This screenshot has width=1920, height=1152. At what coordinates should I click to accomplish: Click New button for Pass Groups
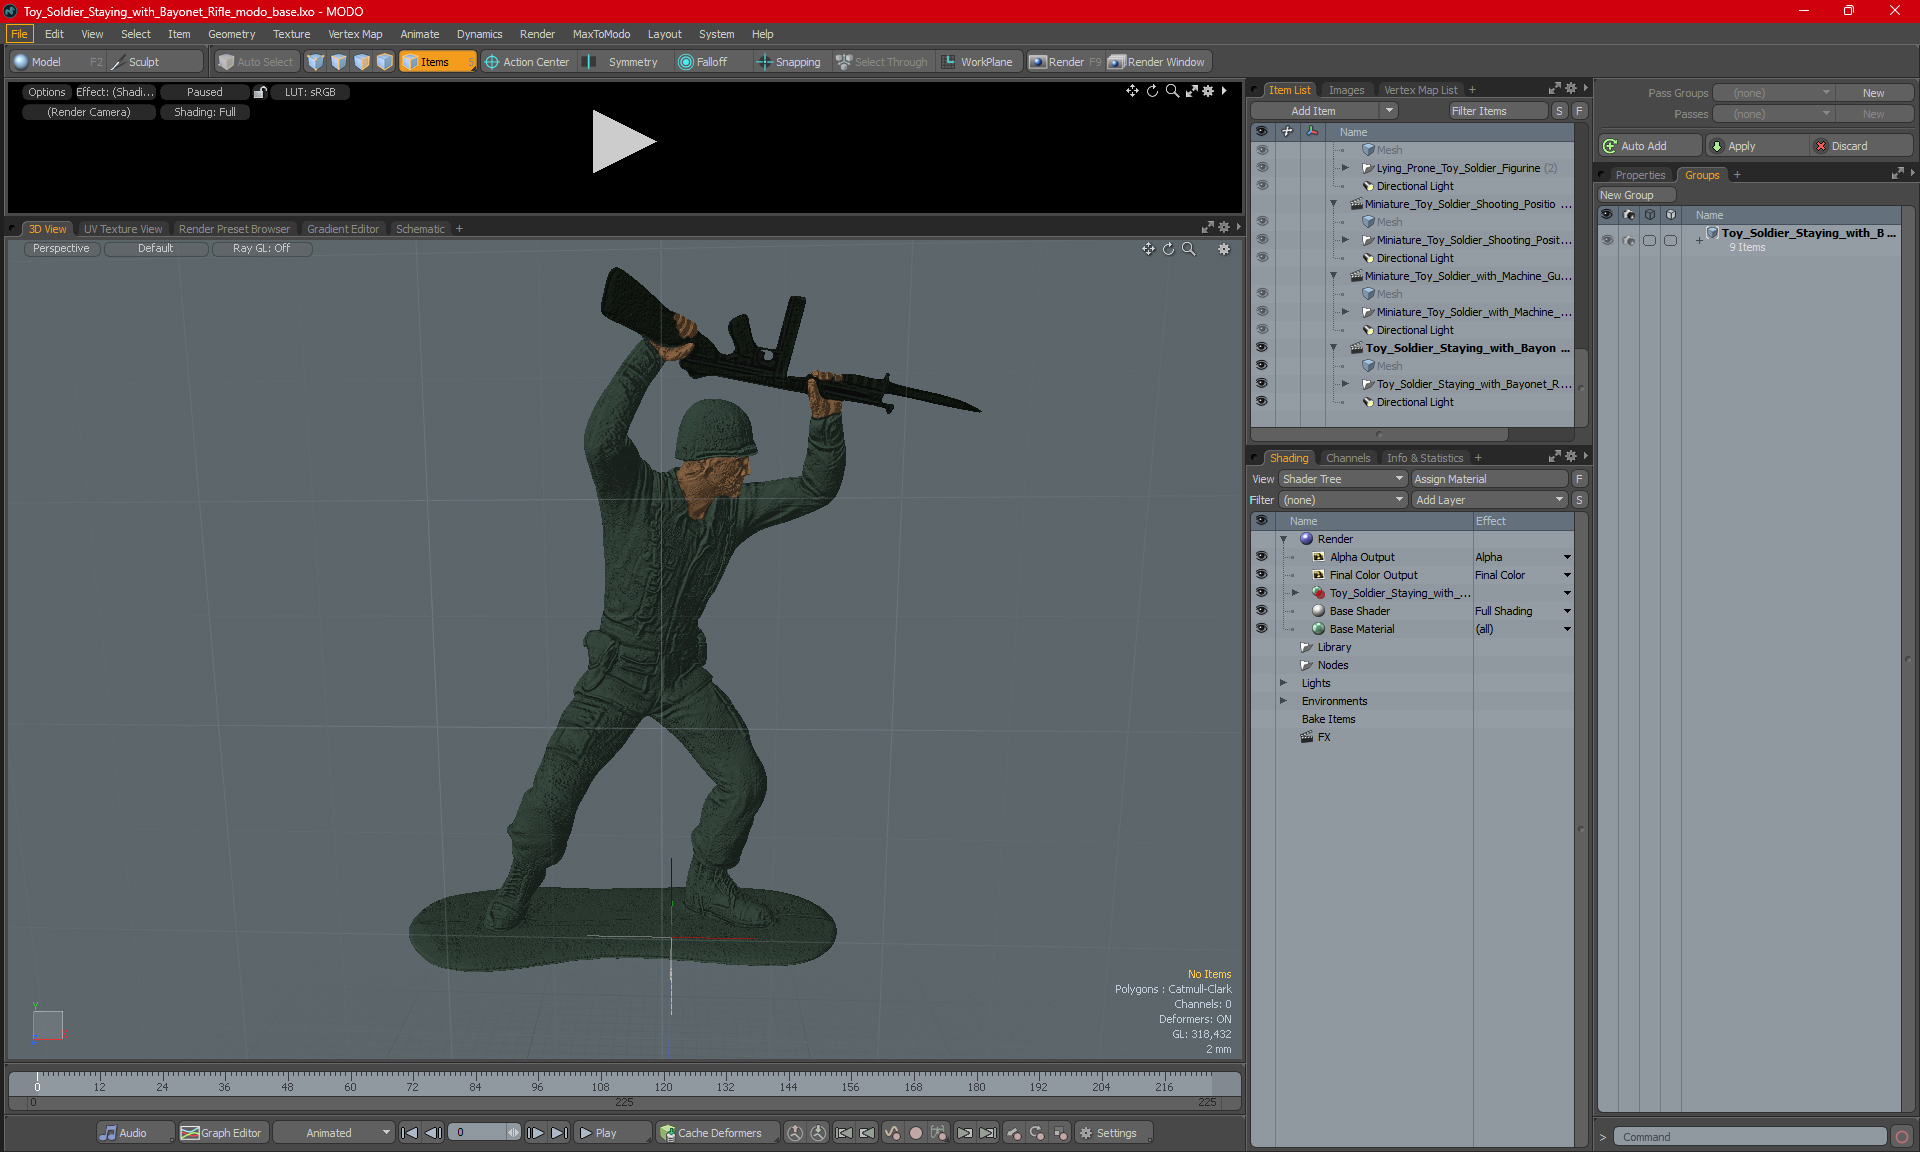pos(1873,93)
